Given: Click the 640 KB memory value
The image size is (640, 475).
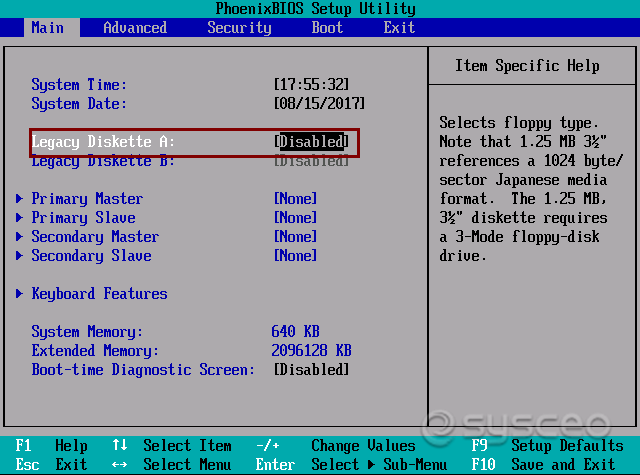Looking at the screenshot, I should click(296, 331).
